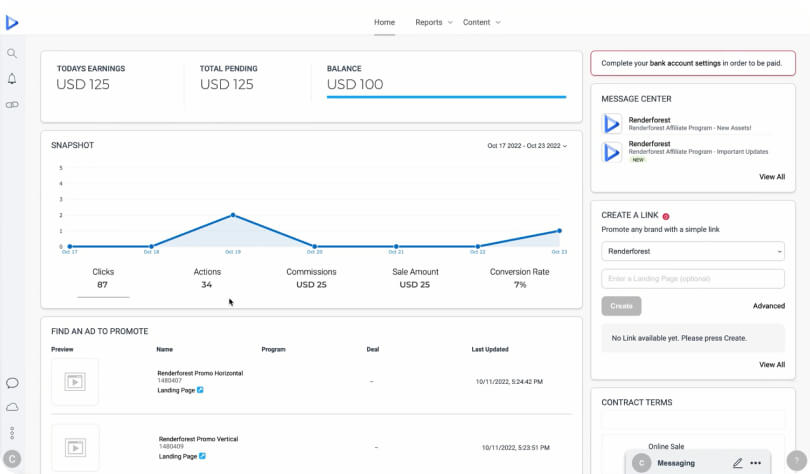Viewport: 810px width, 474px height.
Task: Open landing page icon for Promo Horizontal
Action: coord(201,390)
